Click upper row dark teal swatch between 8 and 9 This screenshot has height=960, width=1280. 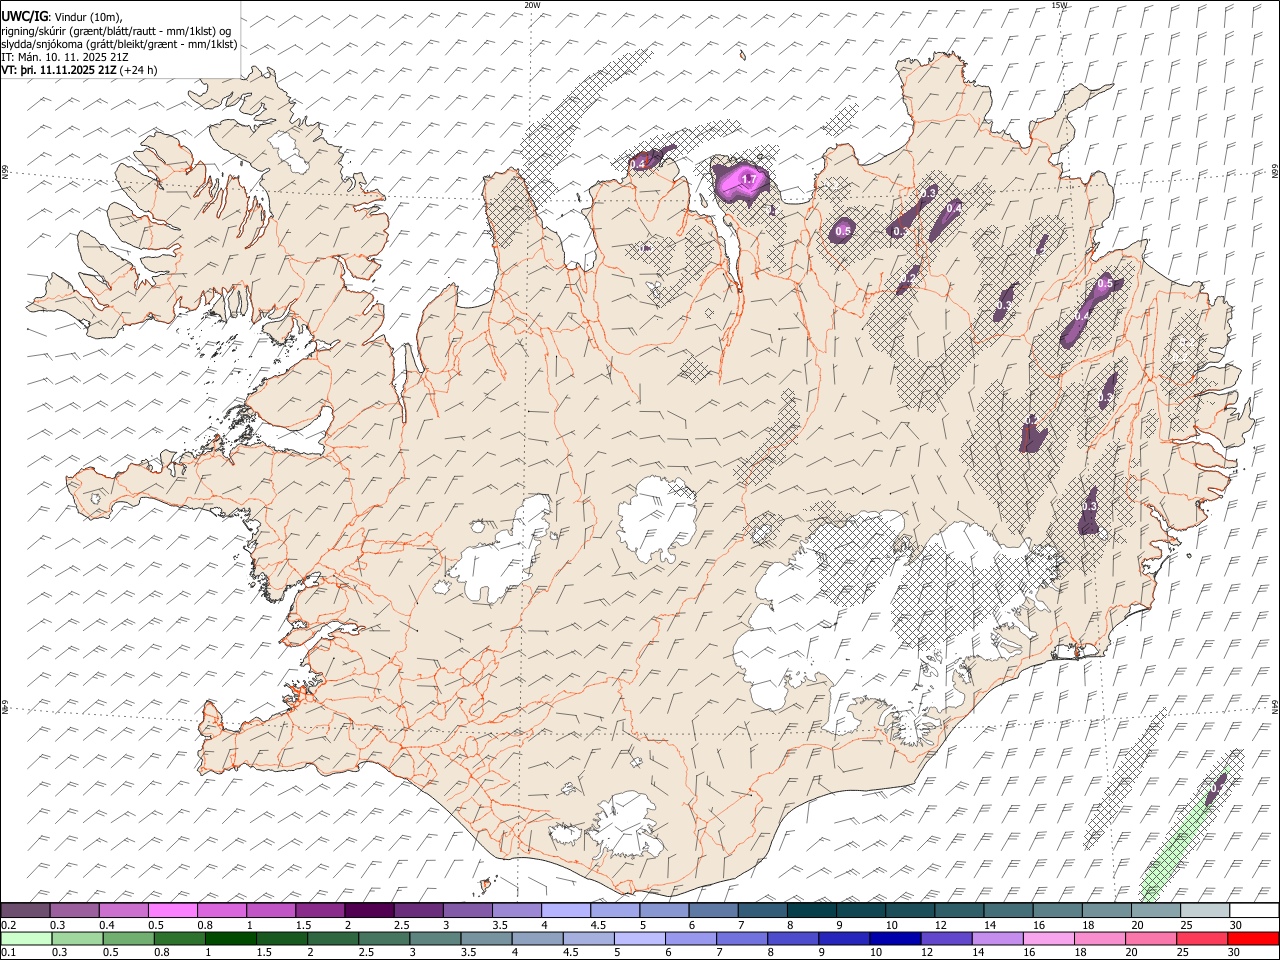tap(810, 911)
